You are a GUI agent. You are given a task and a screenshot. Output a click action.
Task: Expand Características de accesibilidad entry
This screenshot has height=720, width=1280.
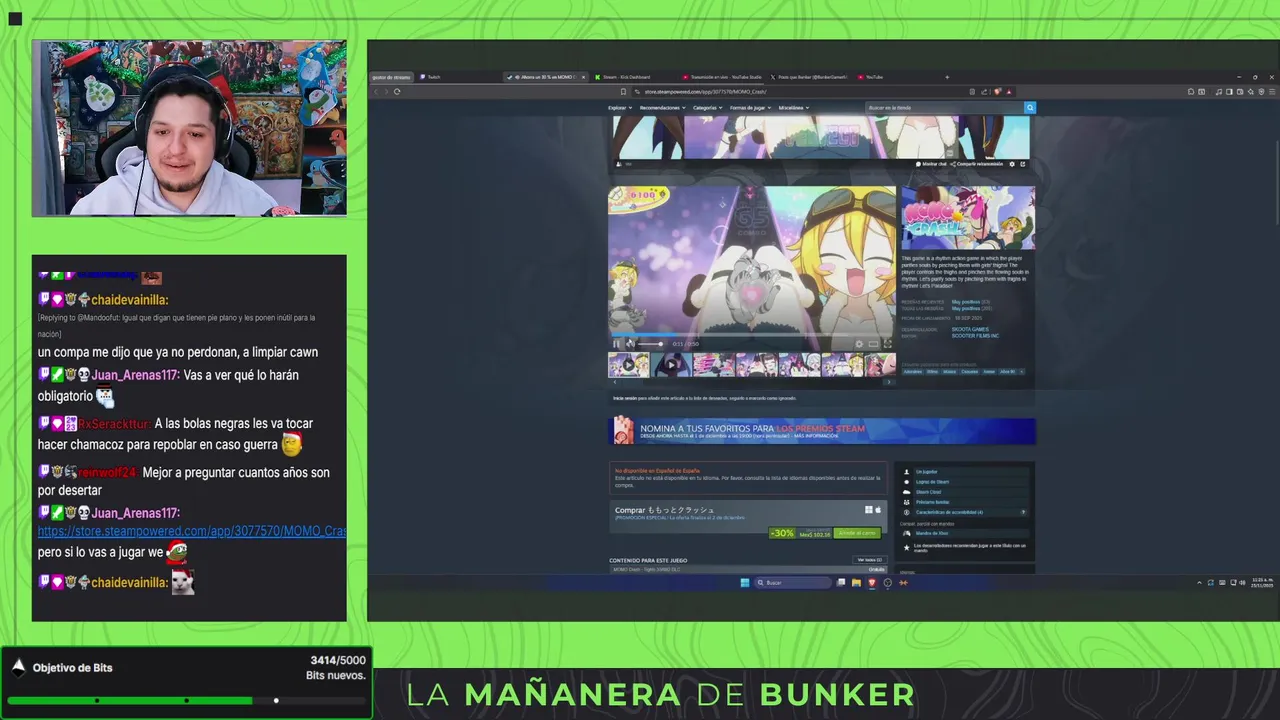(x=965, y=512)
